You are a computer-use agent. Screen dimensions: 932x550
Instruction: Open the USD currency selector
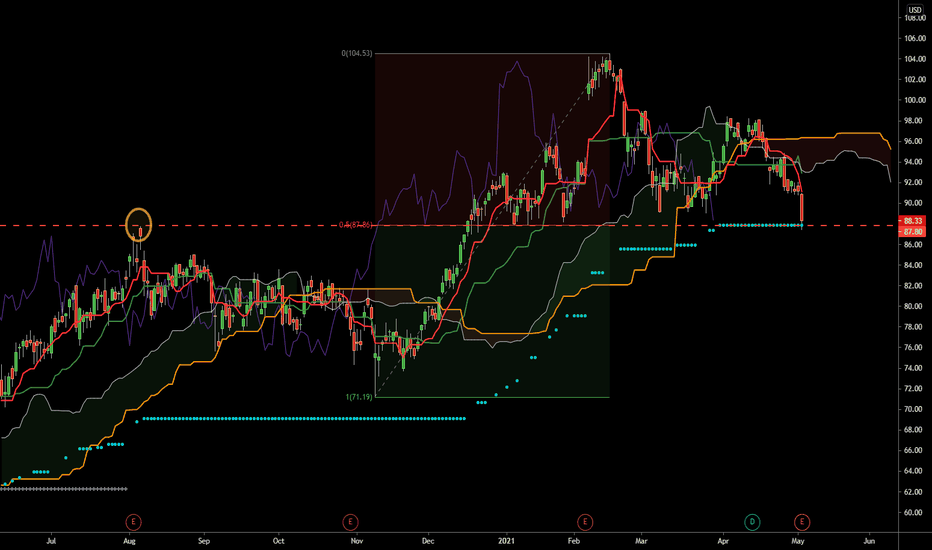coord(914,10)
